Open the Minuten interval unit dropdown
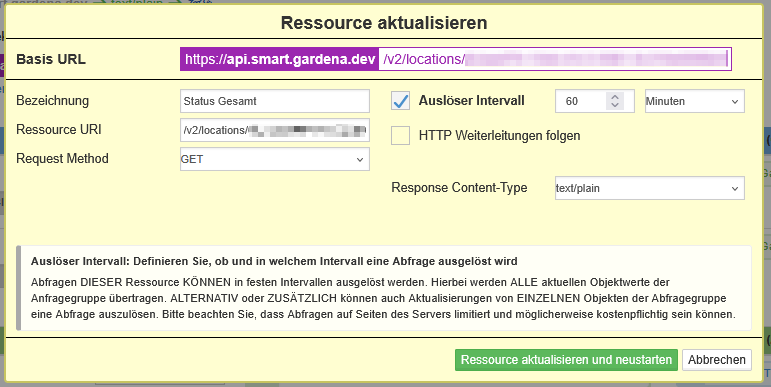Image resolution: width=771 pixels, height=387 pixels. pyautogui.click(x=694, y=101)
